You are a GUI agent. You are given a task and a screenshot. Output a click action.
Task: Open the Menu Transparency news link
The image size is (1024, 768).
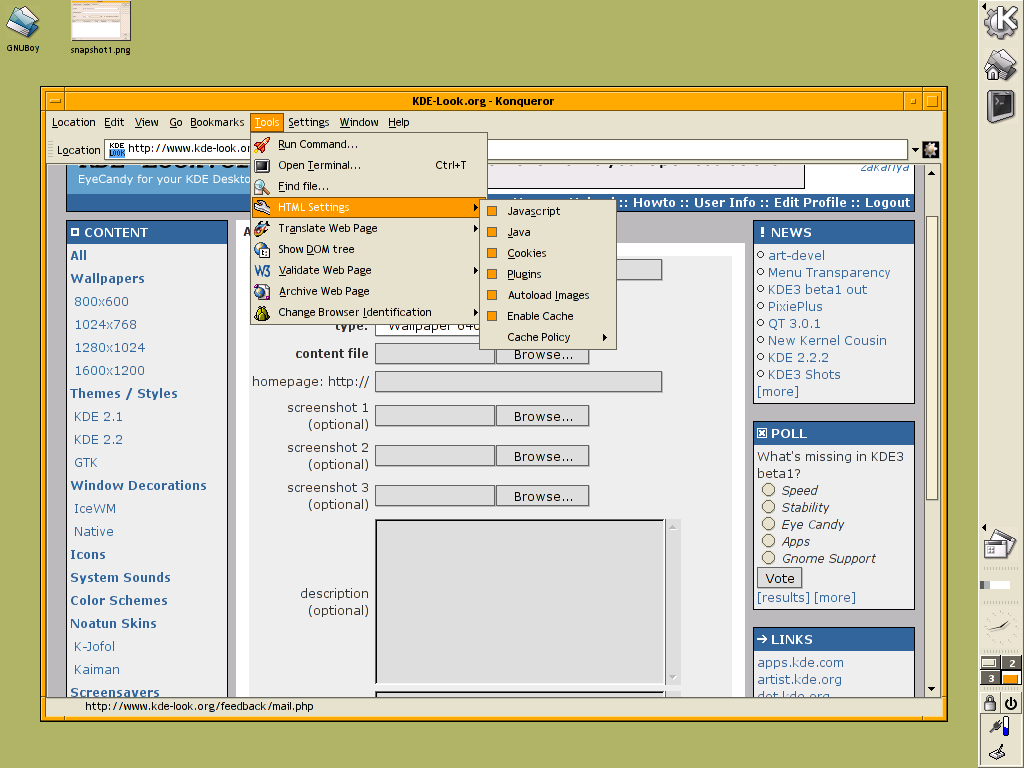829,272
